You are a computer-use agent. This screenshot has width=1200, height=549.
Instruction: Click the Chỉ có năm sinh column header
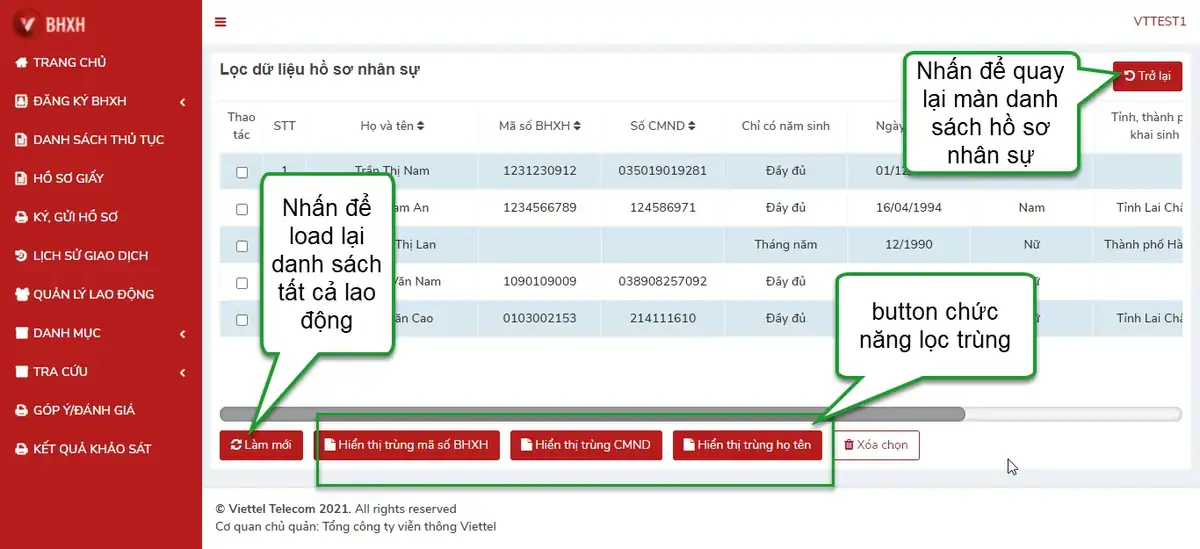pos(786,126)
